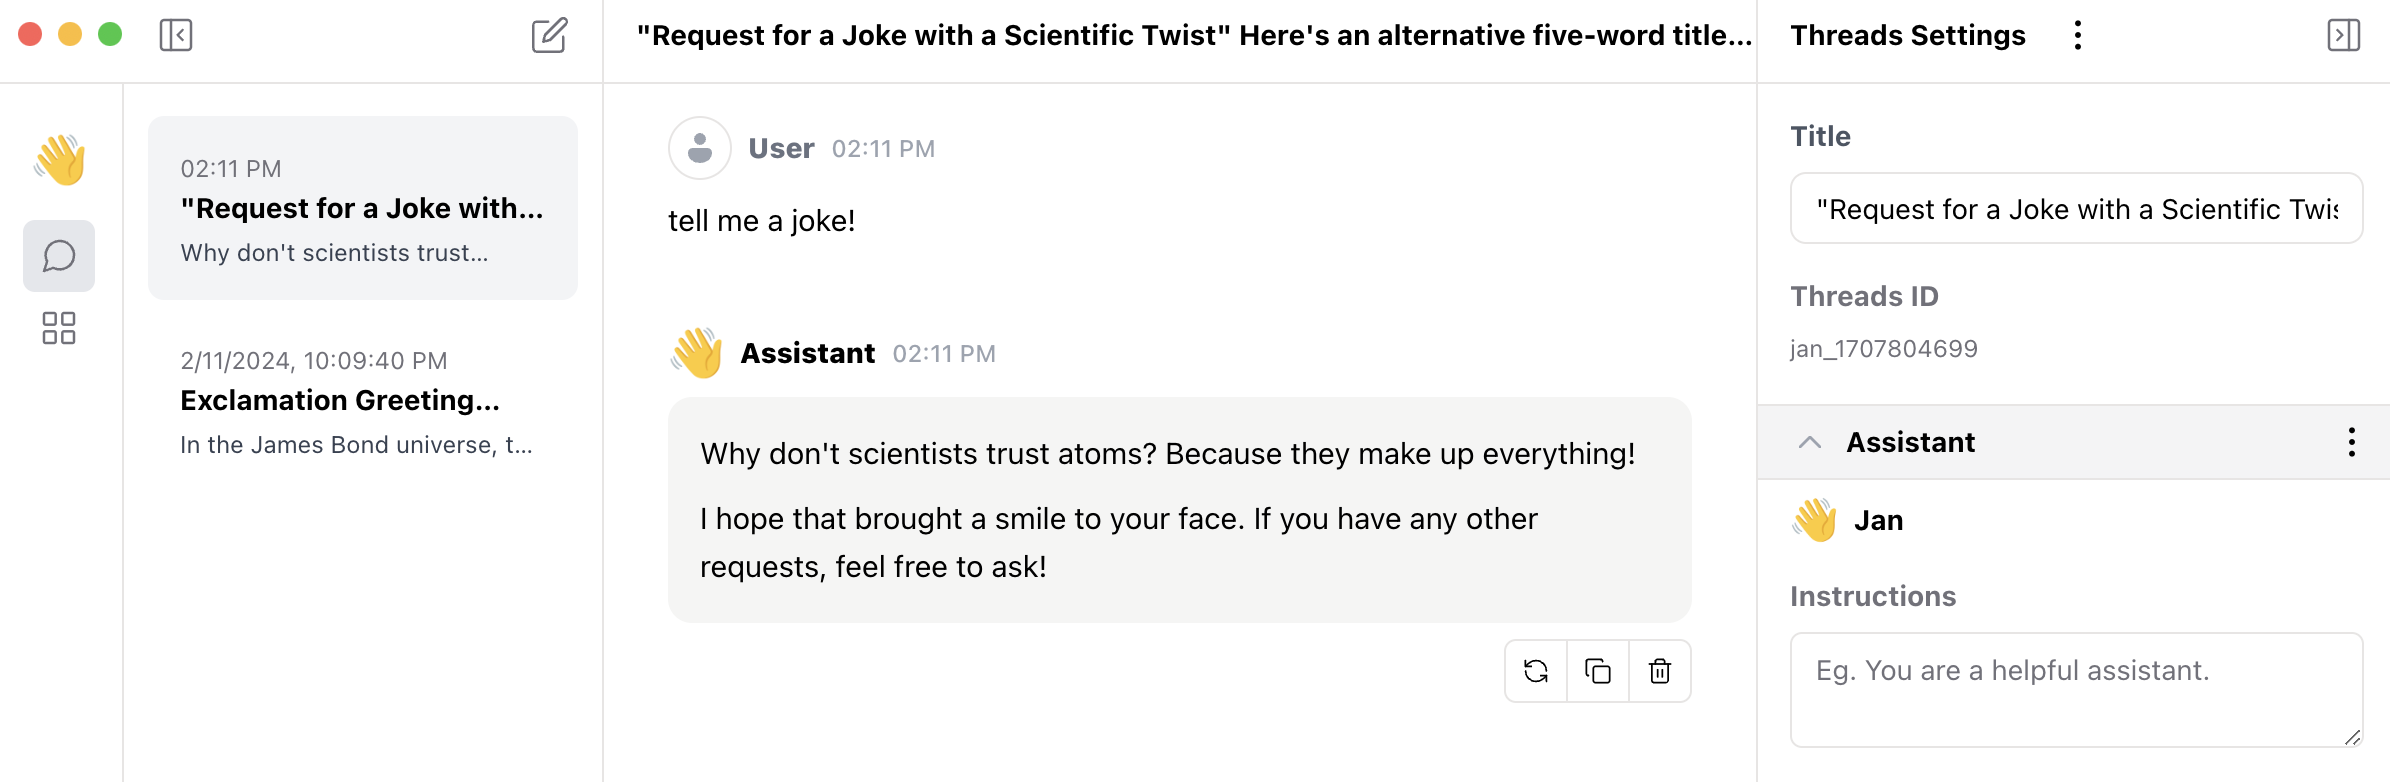This screenshot has width=2390, height=782.
Task: Click the waving hand Jan logo
Action: point(60,160)
